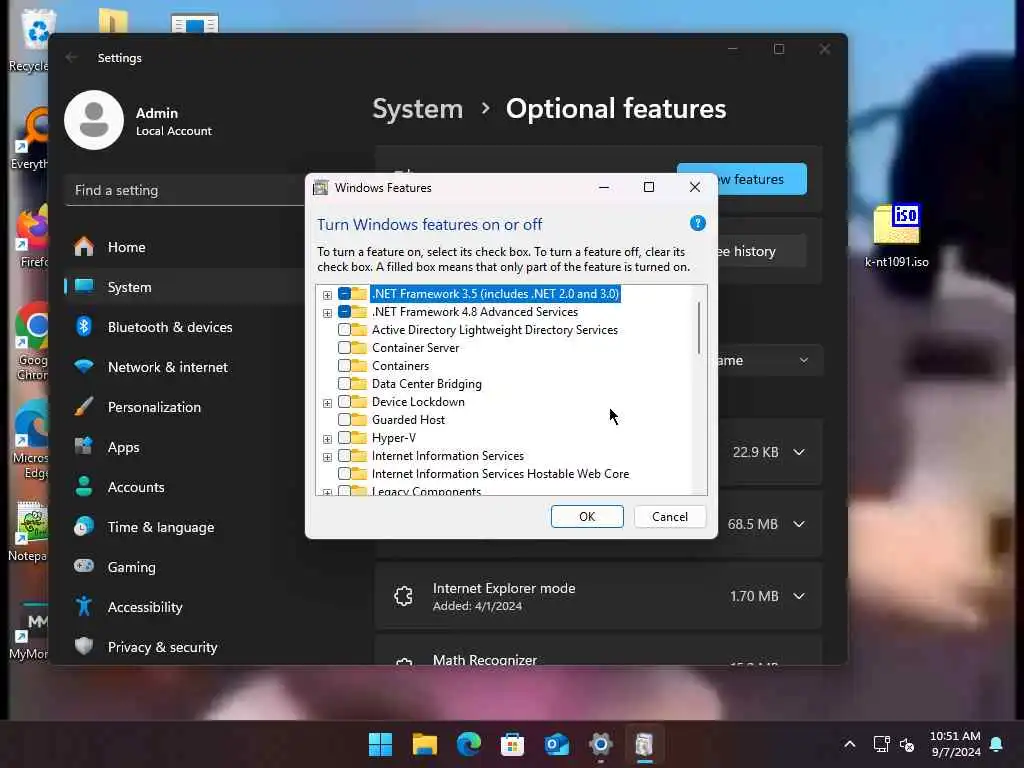Viewport: 1024px width, 768px height.
Task: Click the Network & internet wifi icon
Action: tap(84, 366)
